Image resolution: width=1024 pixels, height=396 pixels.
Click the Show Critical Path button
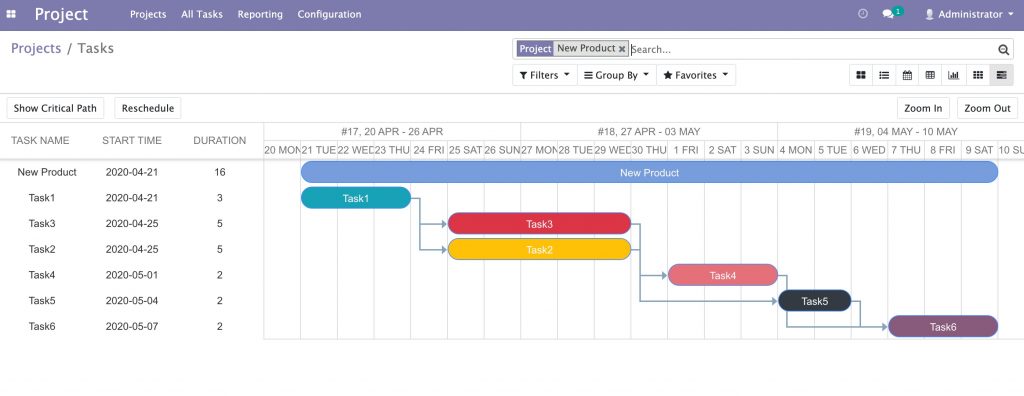(x=55, y=108)
